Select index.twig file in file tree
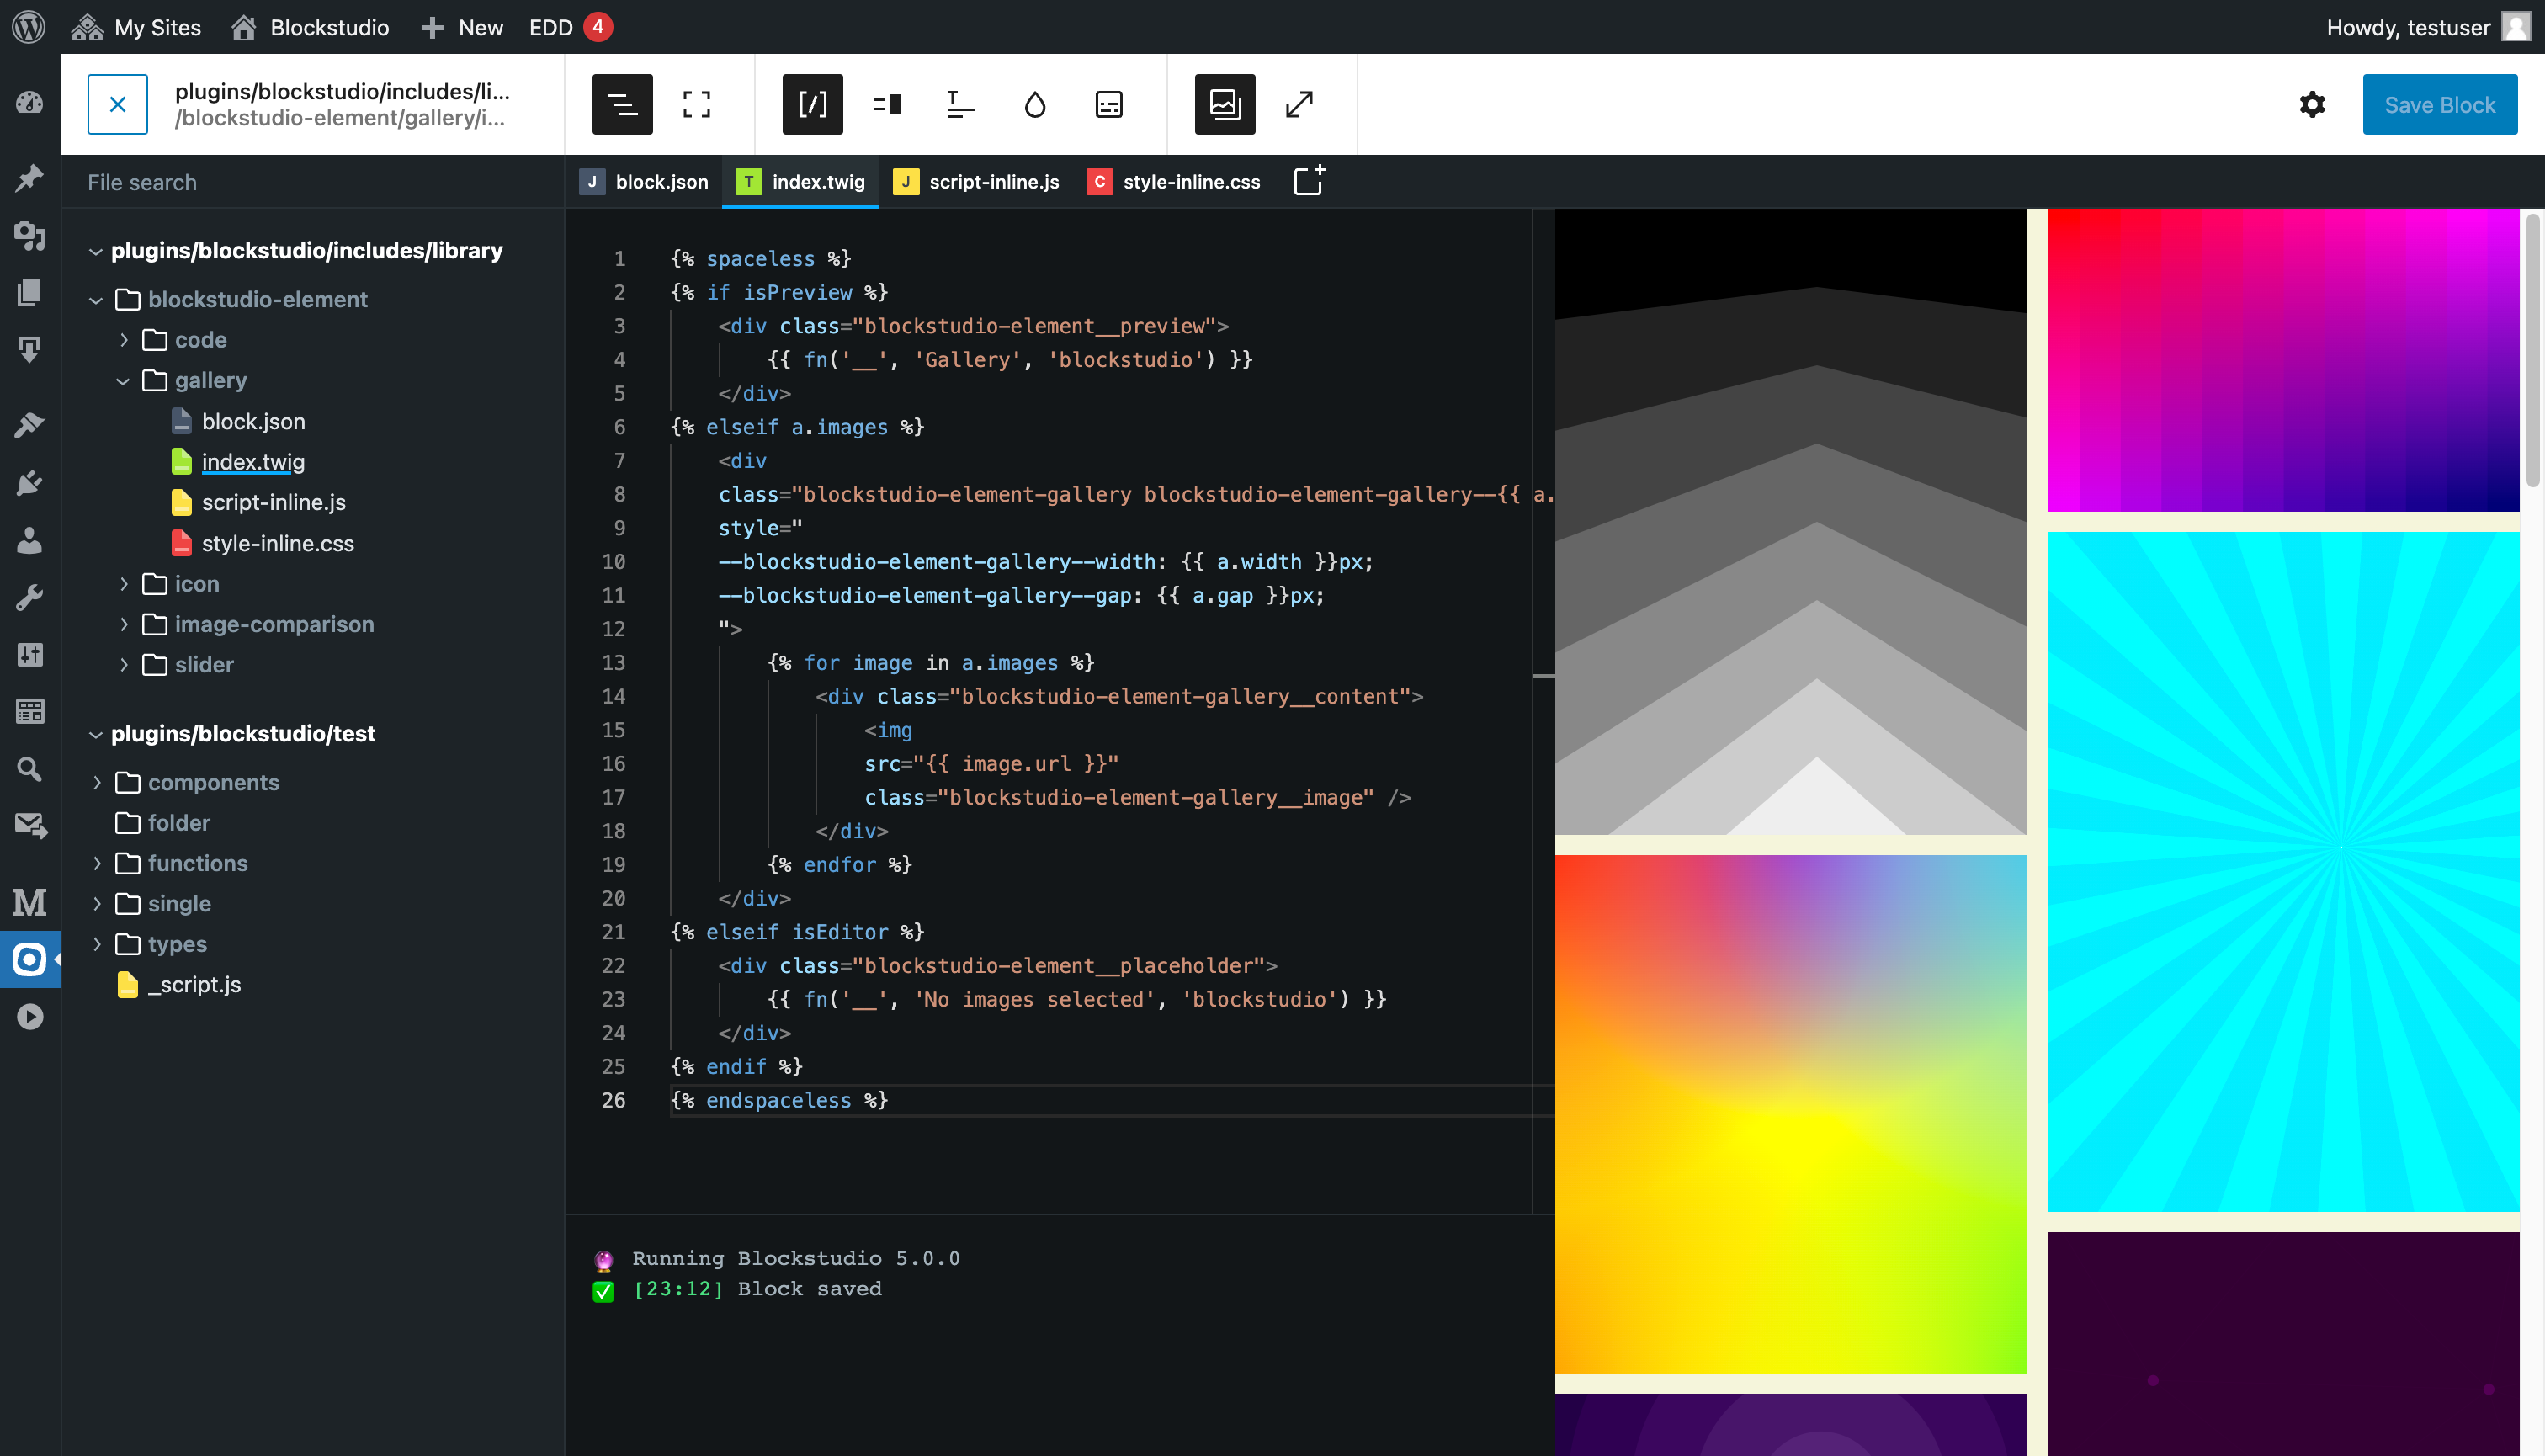This screenshot has height=1456, width=2545. (x=252, y=461)
